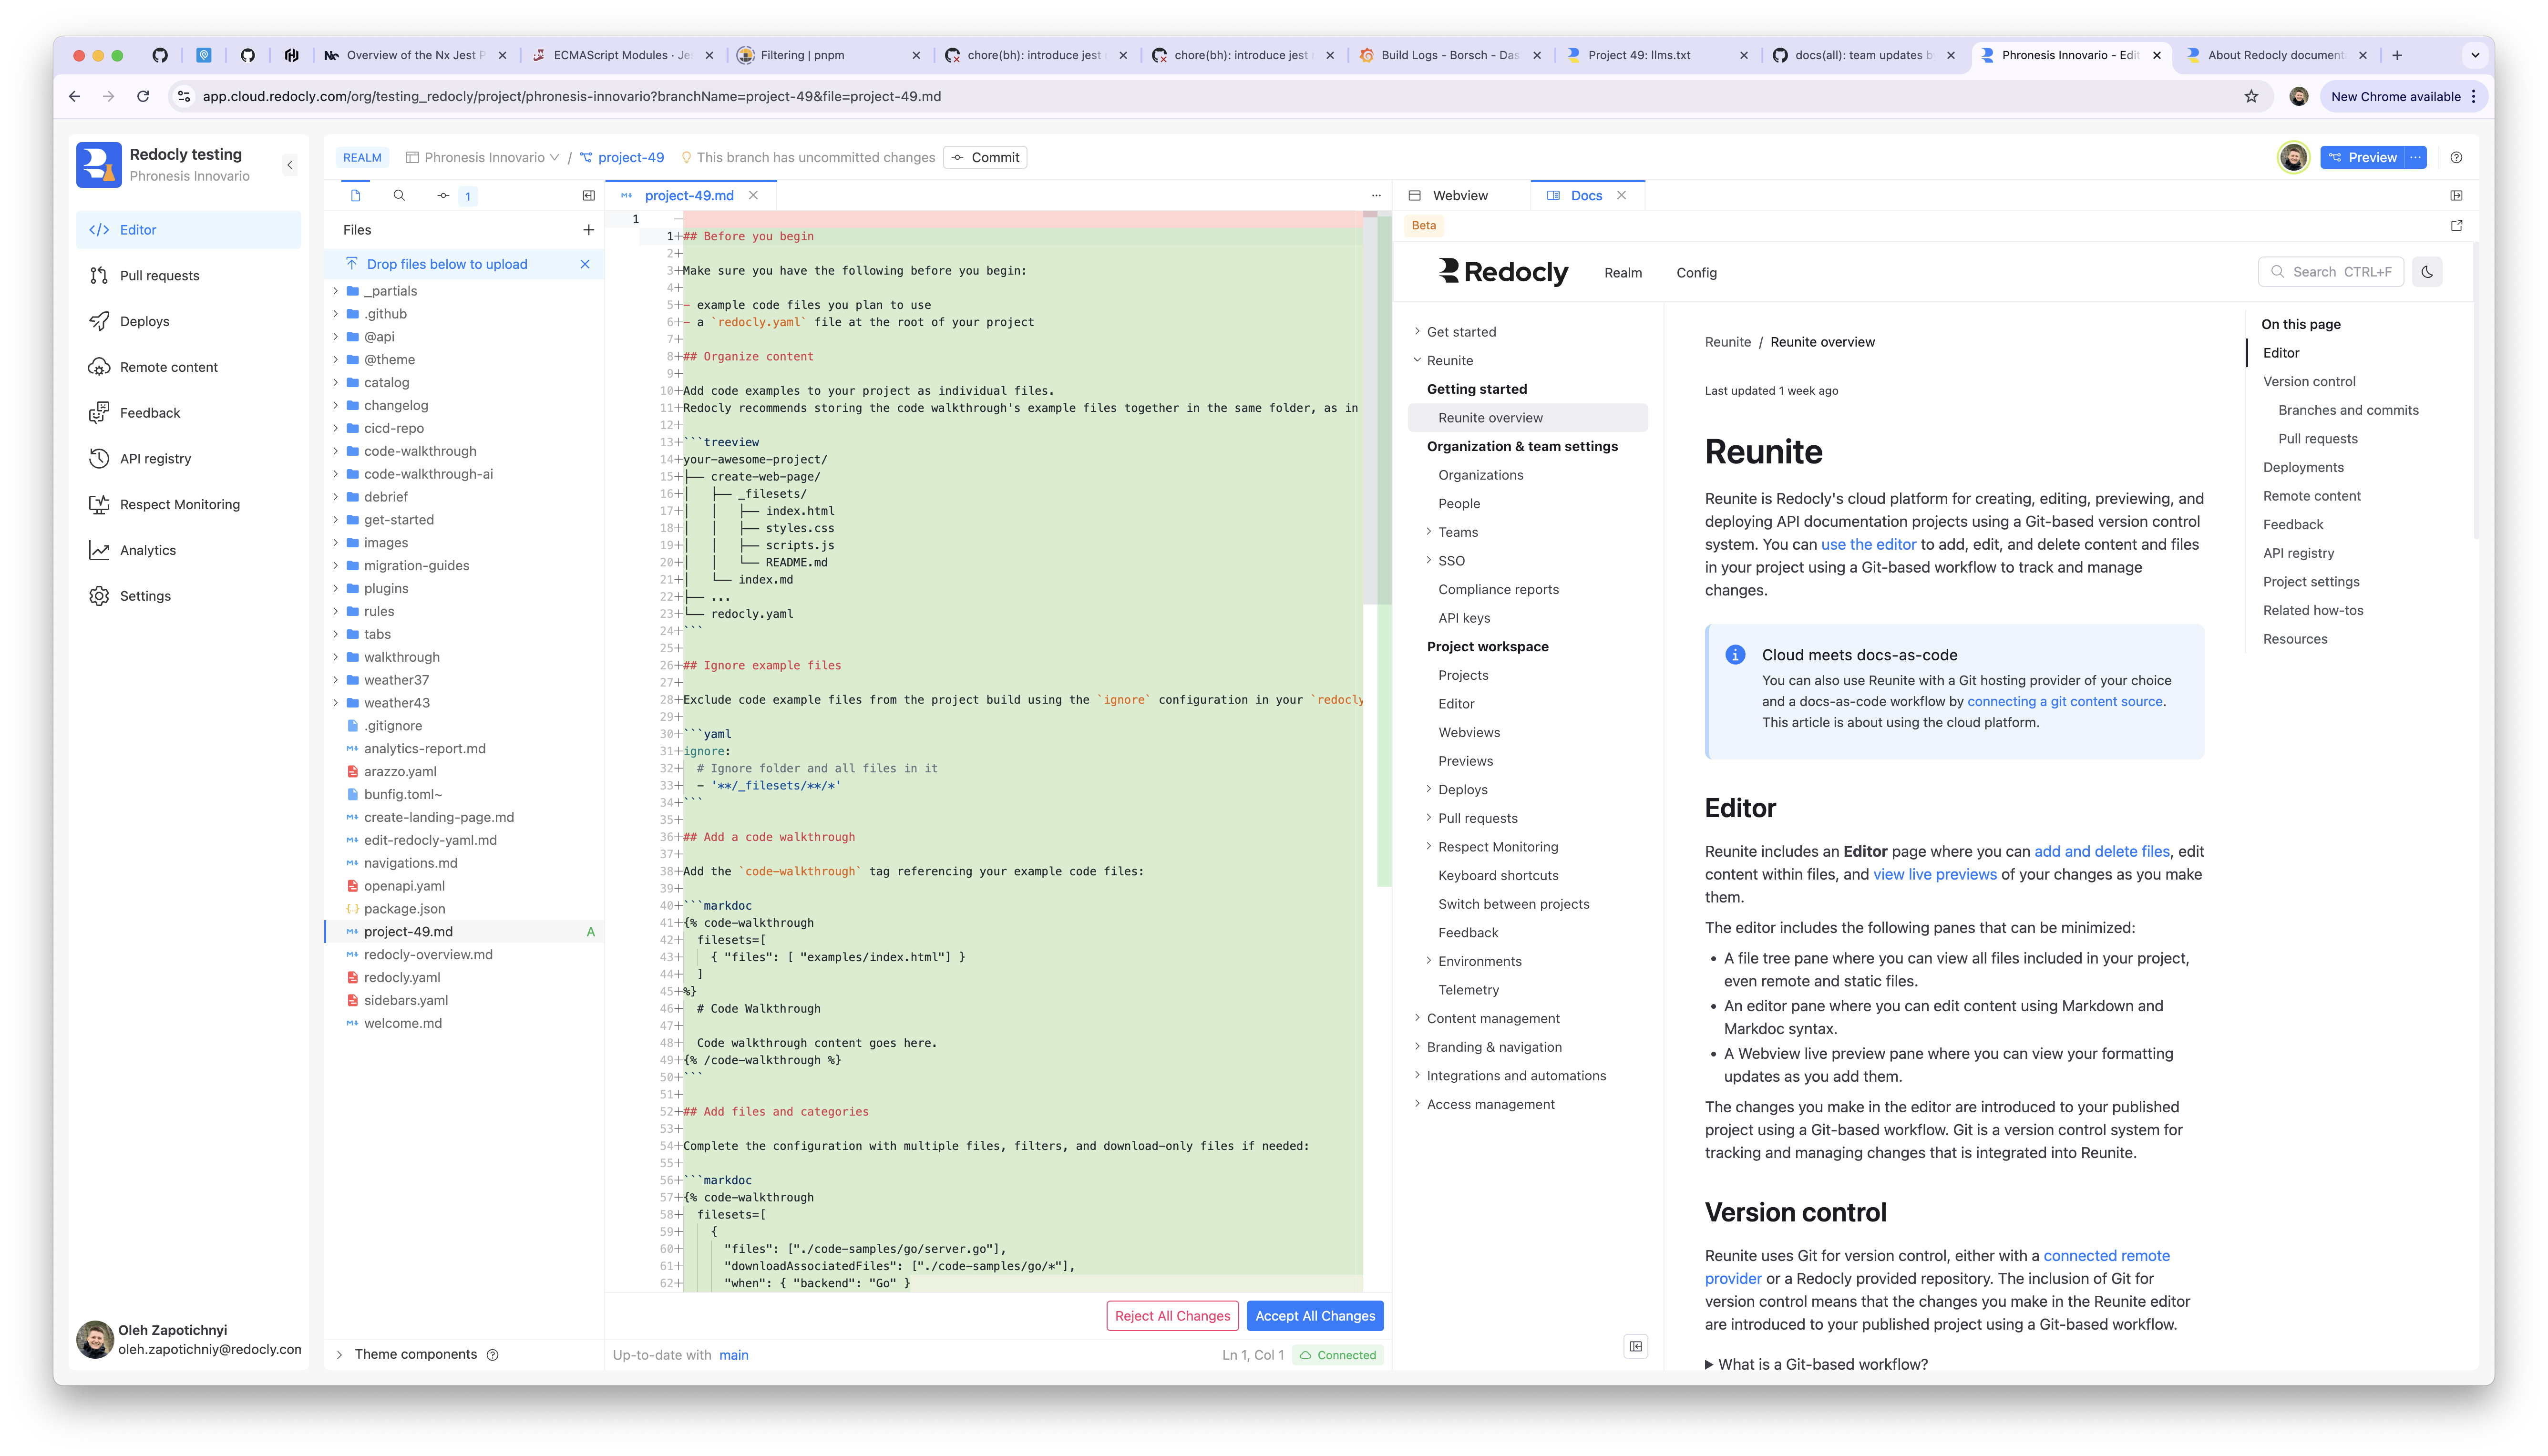Open the editor tab more options menu
This screenshot has height=1456, width=2548.
(x=1376, y=196)
